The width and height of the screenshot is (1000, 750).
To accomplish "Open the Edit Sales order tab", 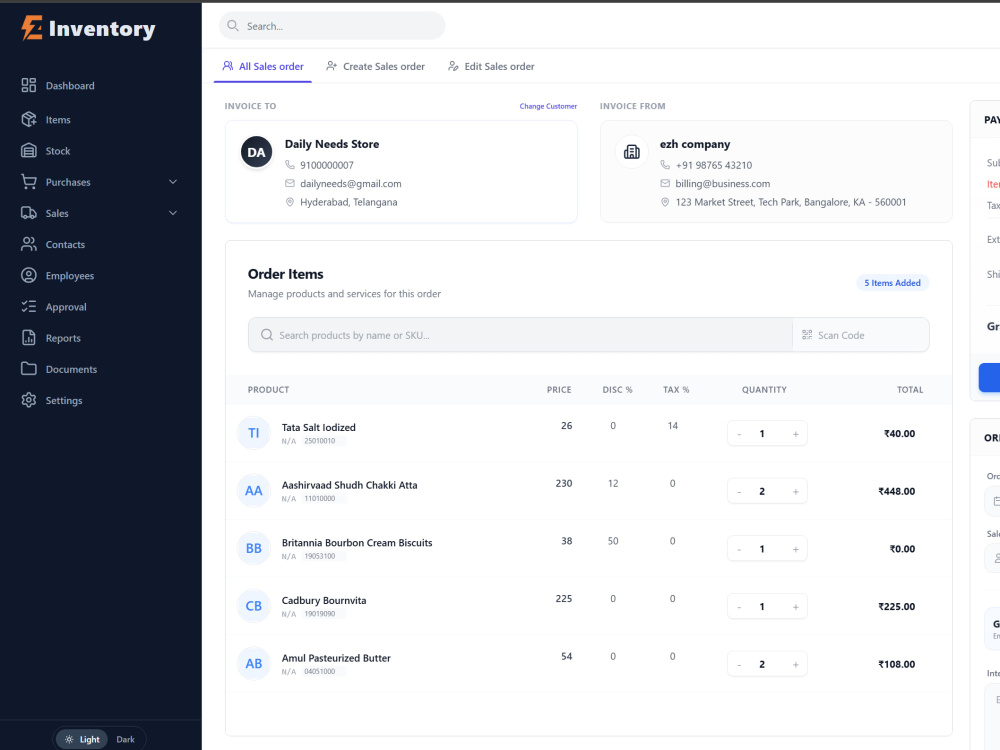I will [491, 66].
